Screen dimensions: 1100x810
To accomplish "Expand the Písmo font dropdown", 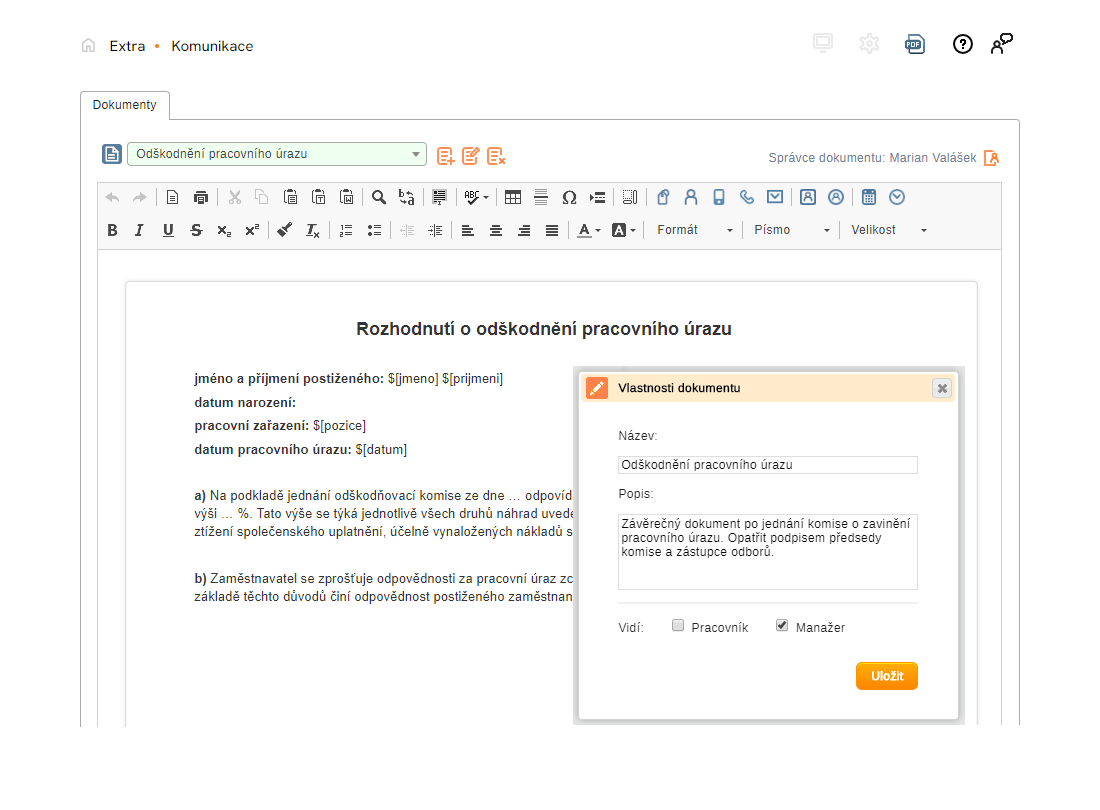I will [x=792, y=230].
